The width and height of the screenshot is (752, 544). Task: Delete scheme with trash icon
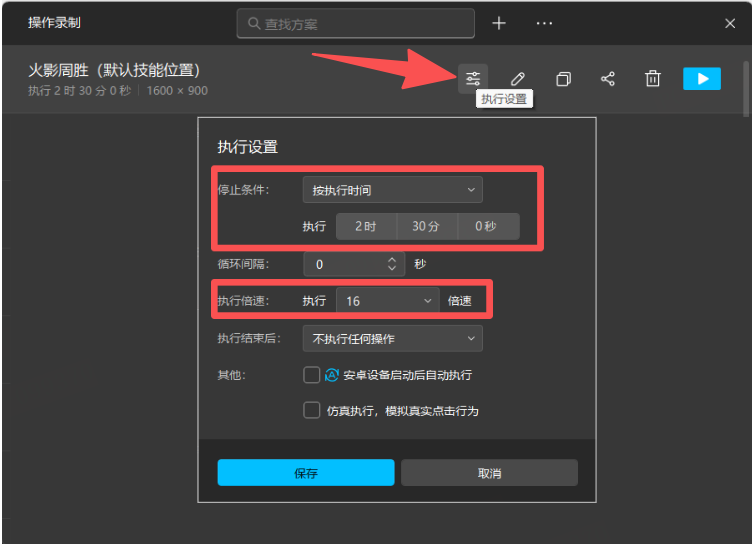653,78
